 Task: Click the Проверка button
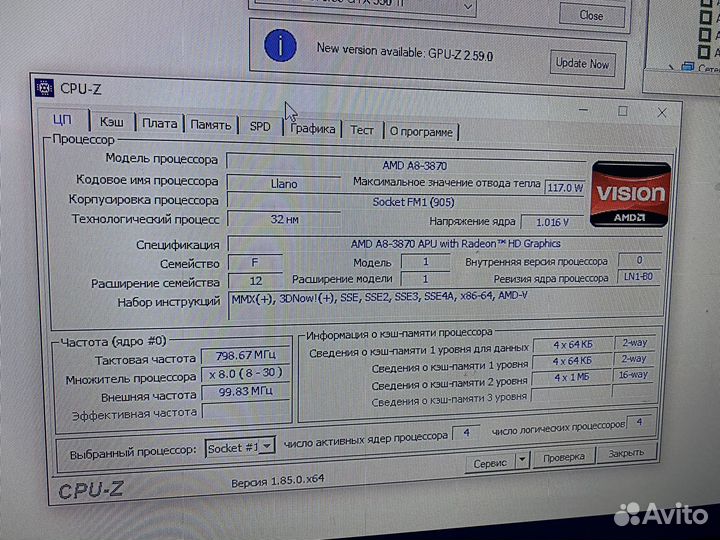pos(564,458)
